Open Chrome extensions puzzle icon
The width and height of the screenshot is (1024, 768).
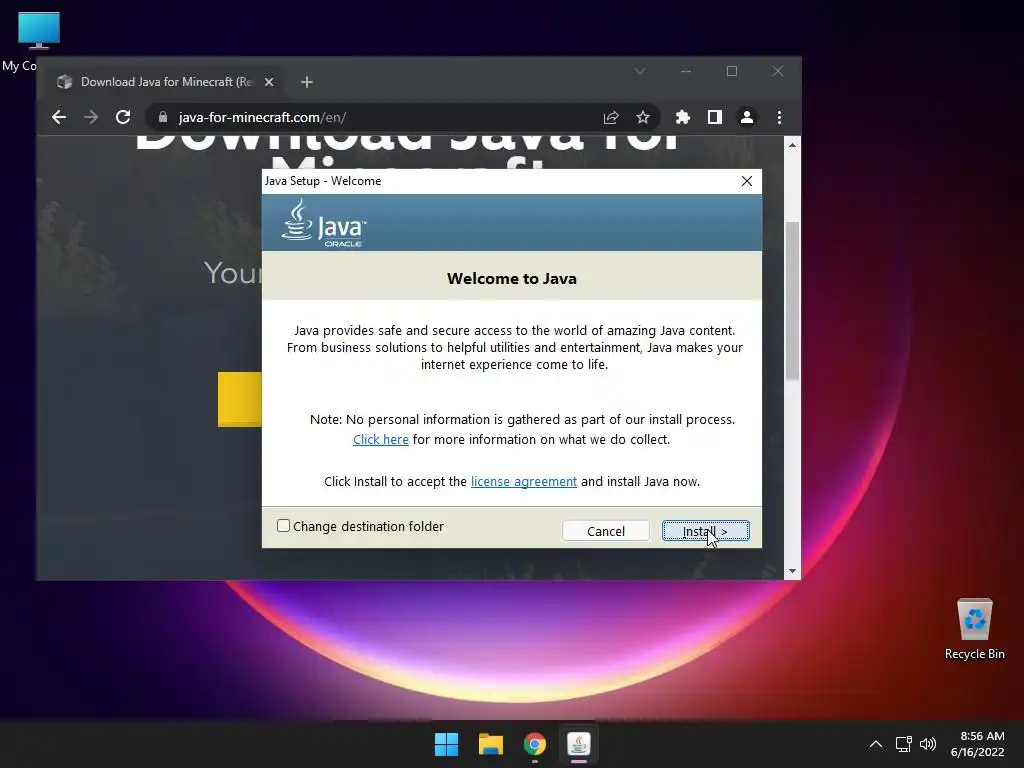[x=682, y=118]
